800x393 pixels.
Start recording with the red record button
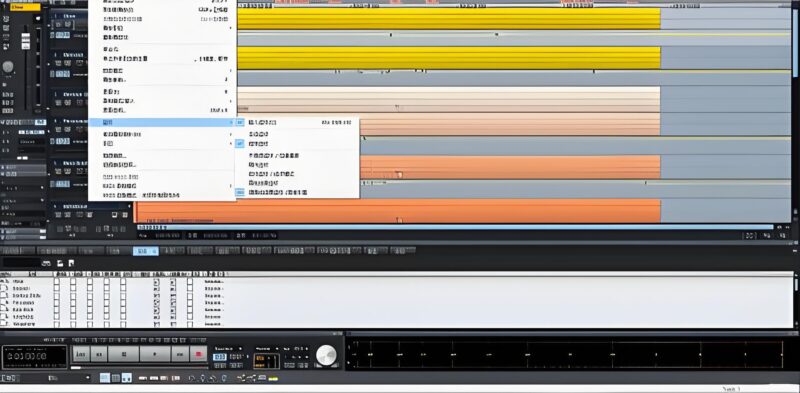tap(198, 354)
